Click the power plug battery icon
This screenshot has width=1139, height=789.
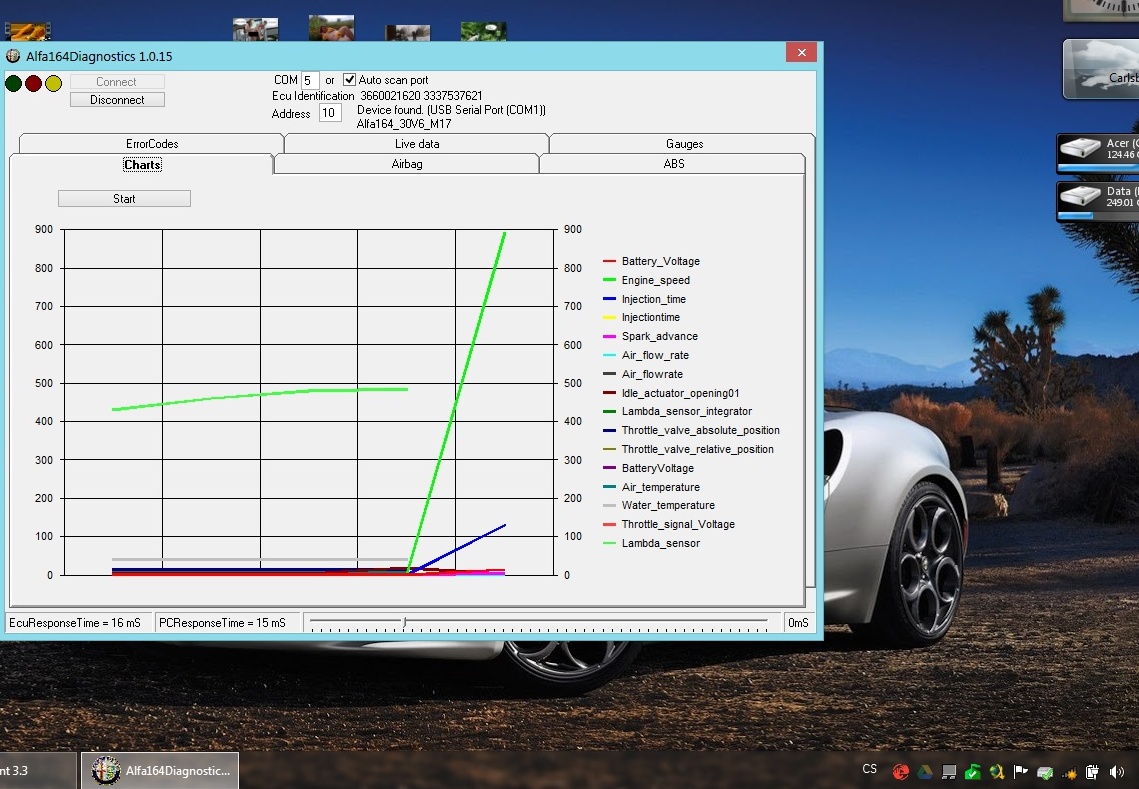pyautogui.click(x=1093, y=772)
